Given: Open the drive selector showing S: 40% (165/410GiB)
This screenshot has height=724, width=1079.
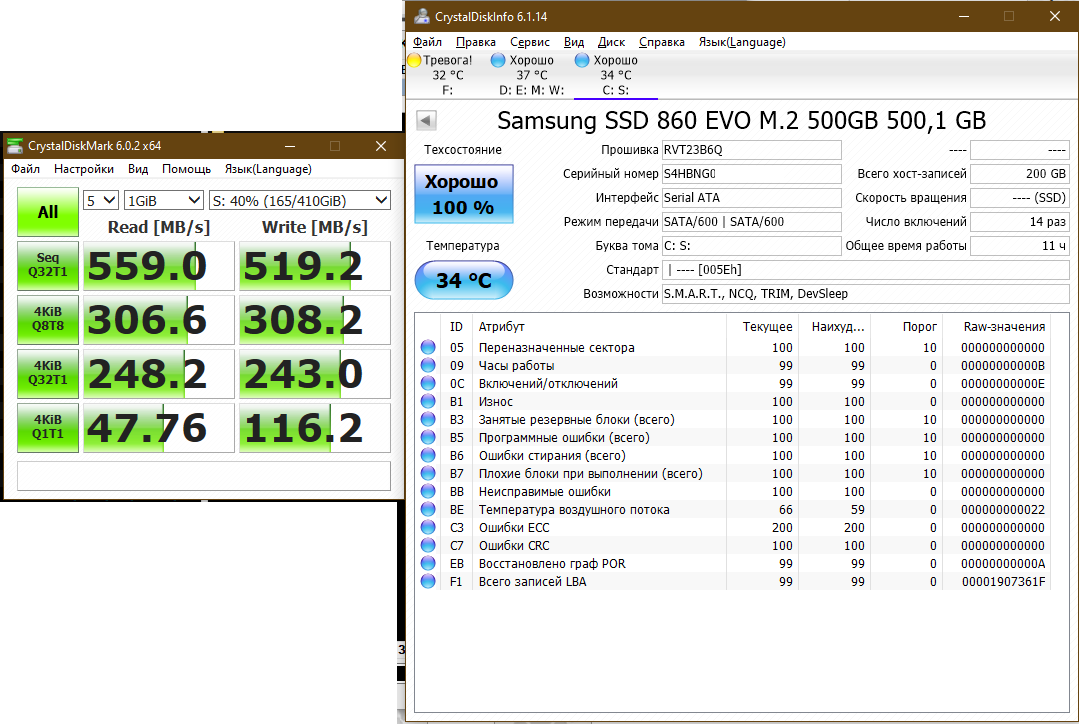Looking at the screenshot, I should [x=299, y=200].
